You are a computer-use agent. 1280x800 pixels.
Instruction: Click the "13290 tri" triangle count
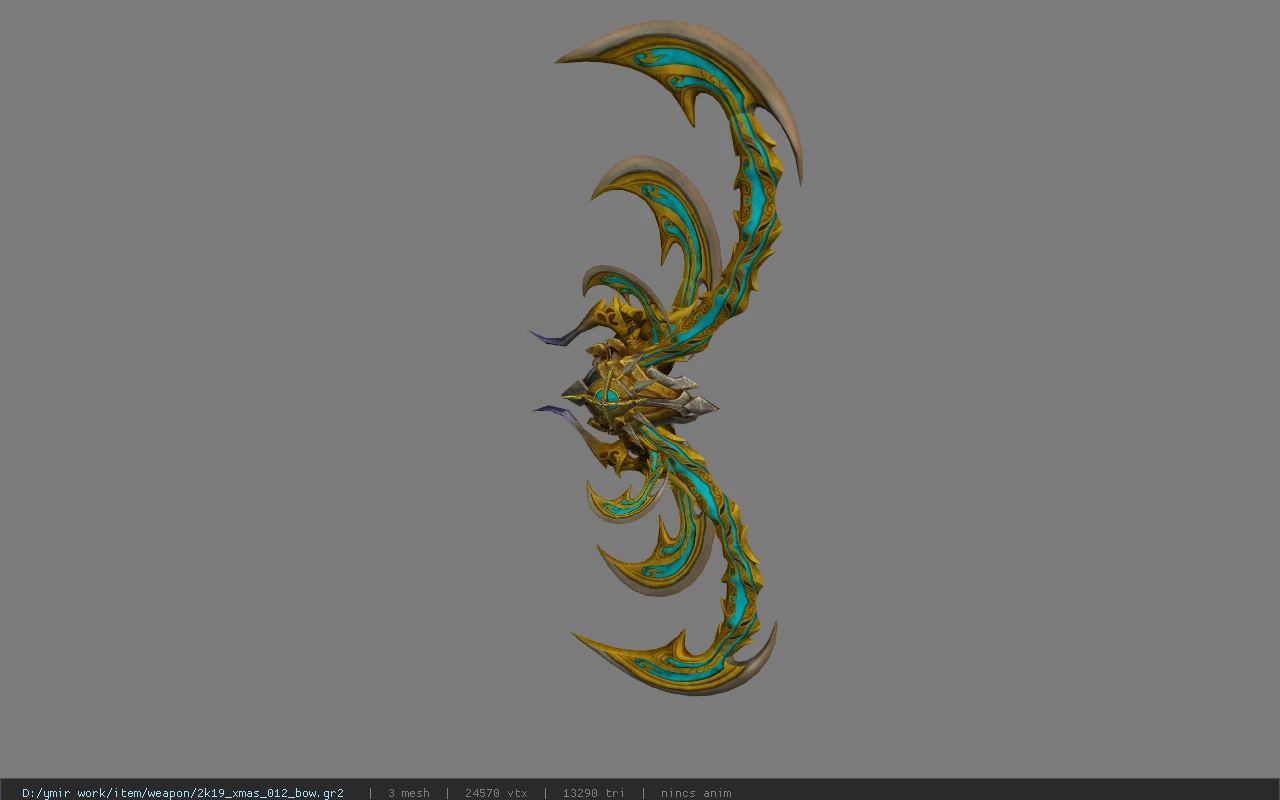point(594,793)
